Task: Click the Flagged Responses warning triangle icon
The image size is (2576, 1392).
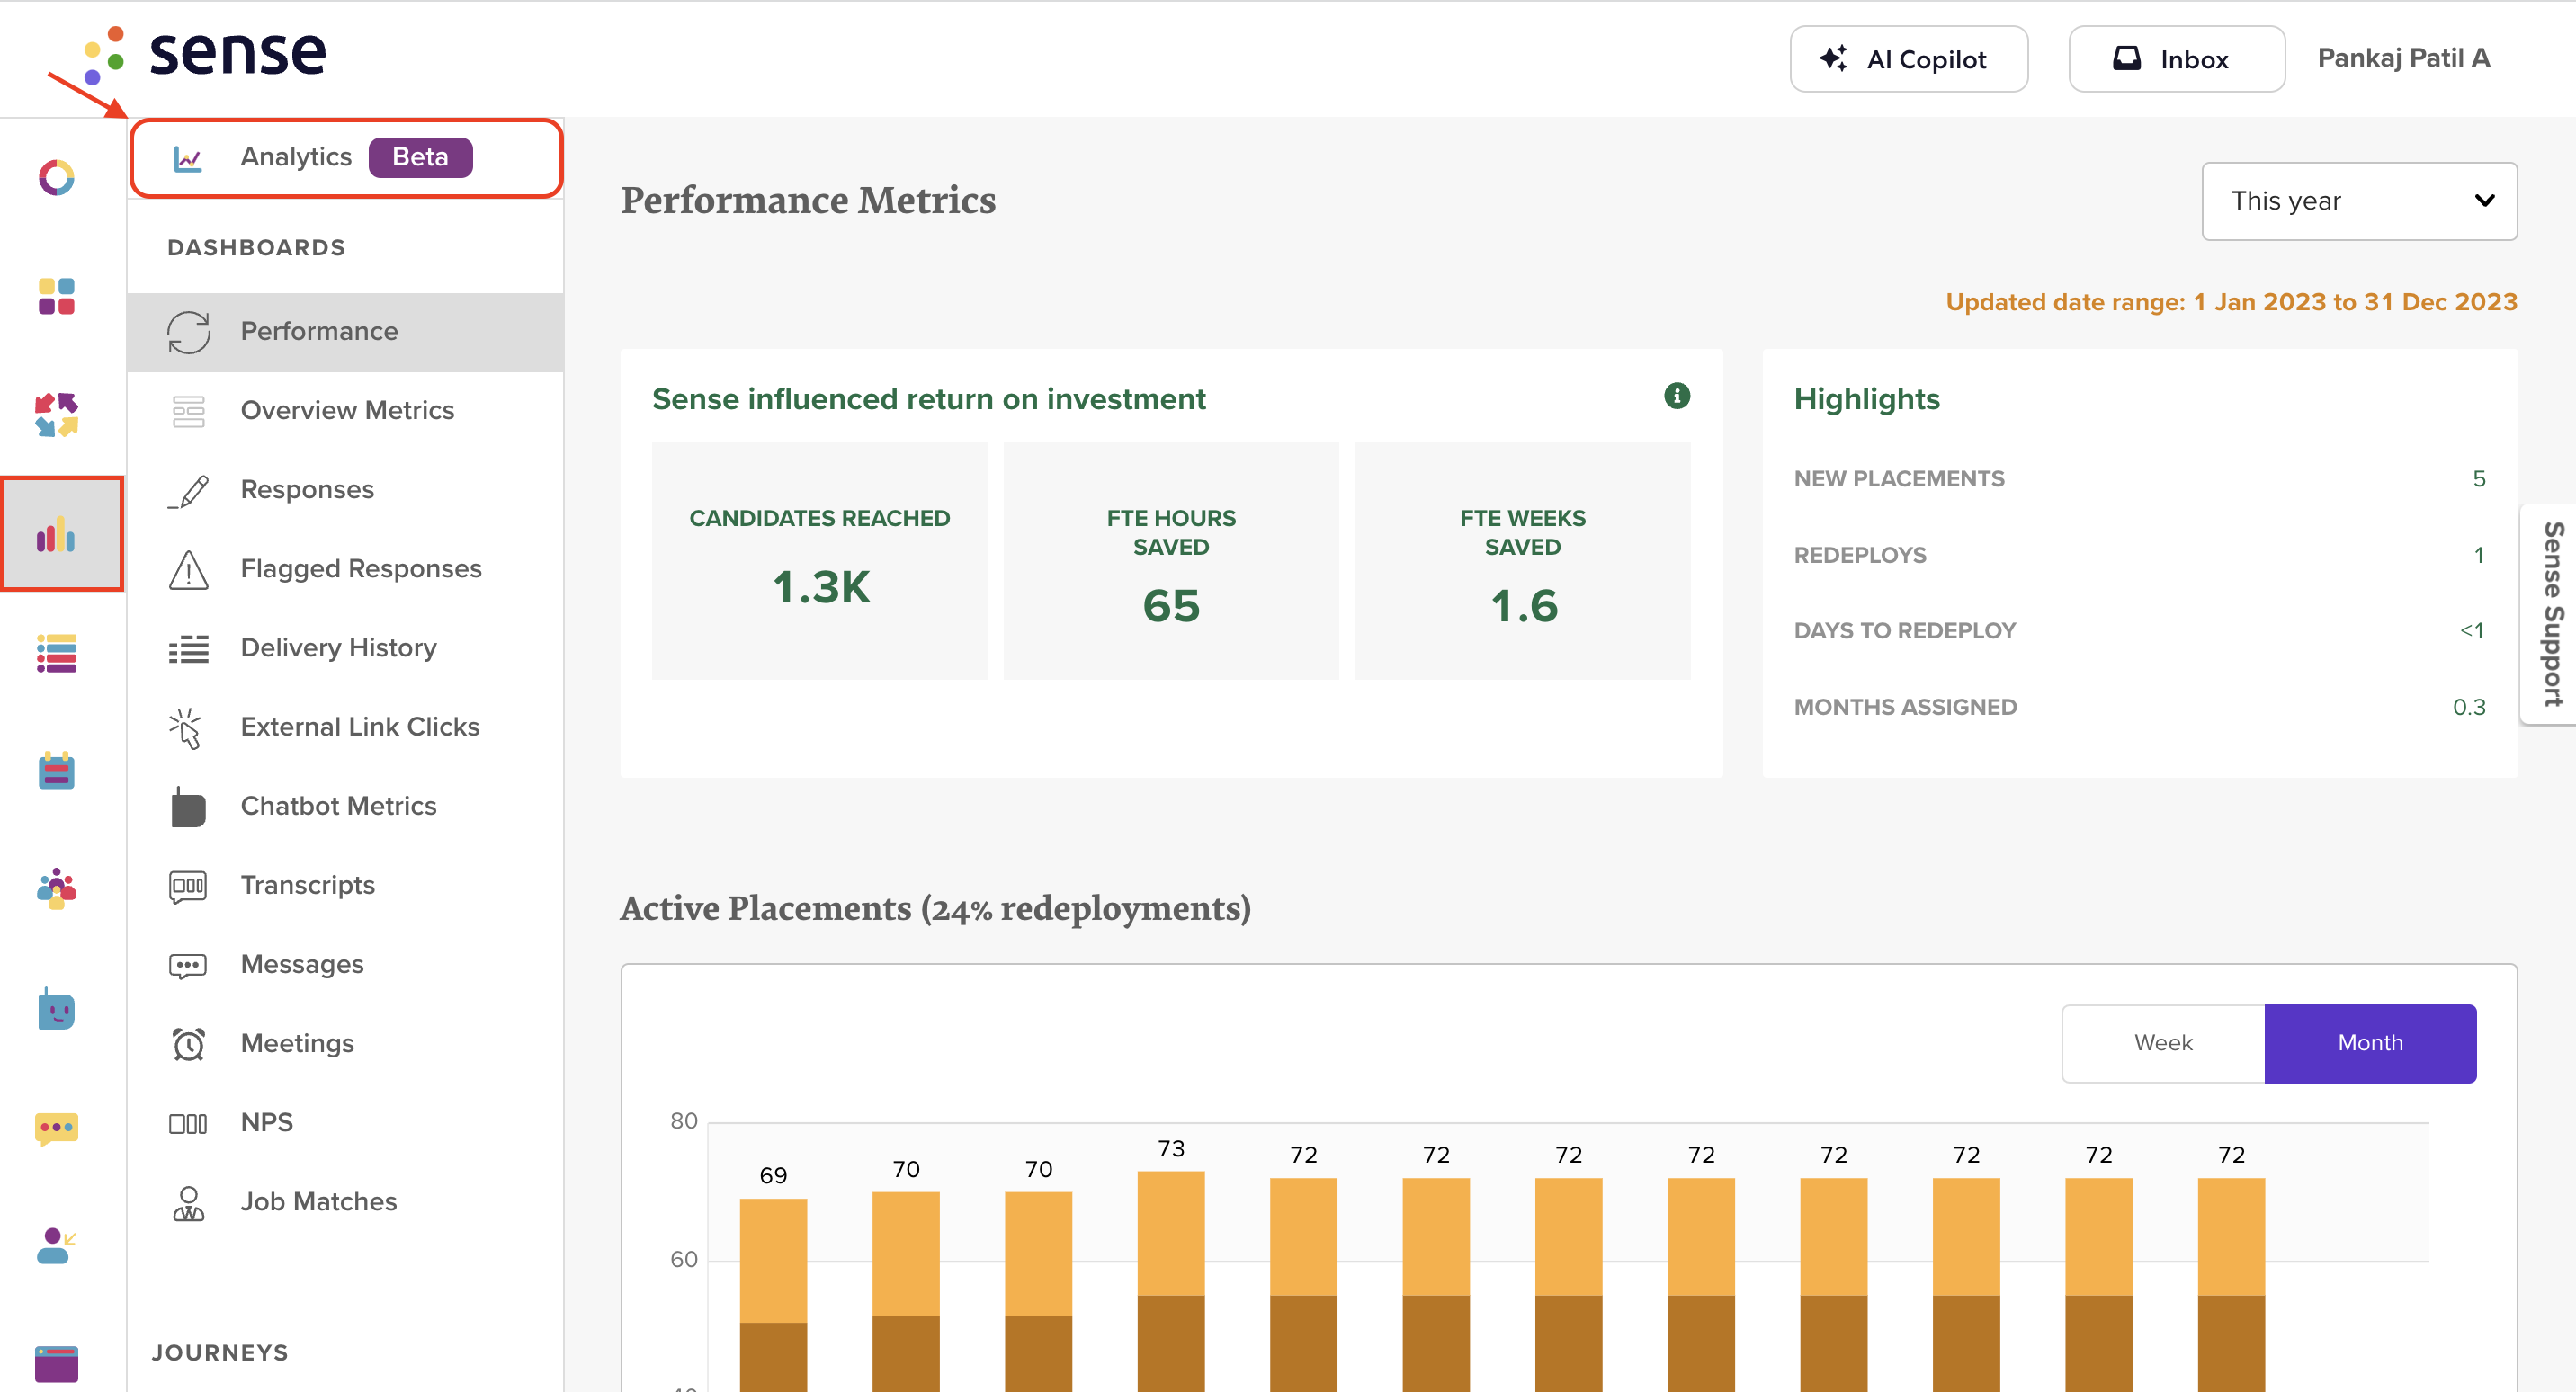Action: [188, 570]
